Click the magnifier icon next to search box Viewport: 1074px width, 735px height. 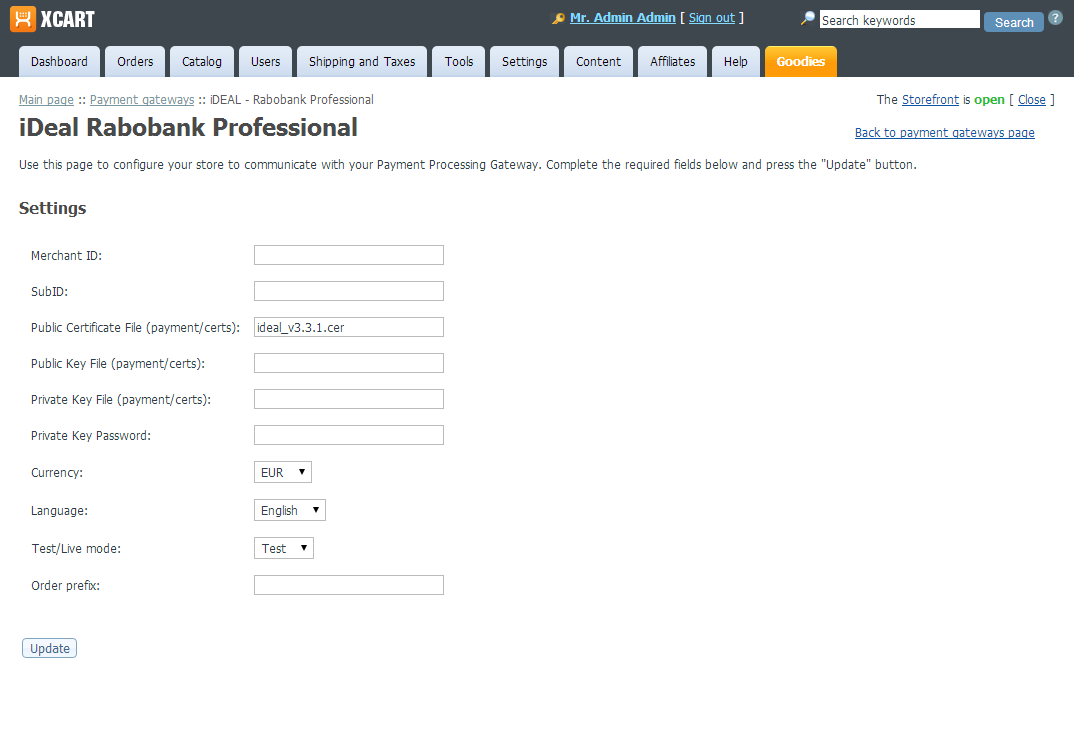pyautogui.click(x=808, y=18)
